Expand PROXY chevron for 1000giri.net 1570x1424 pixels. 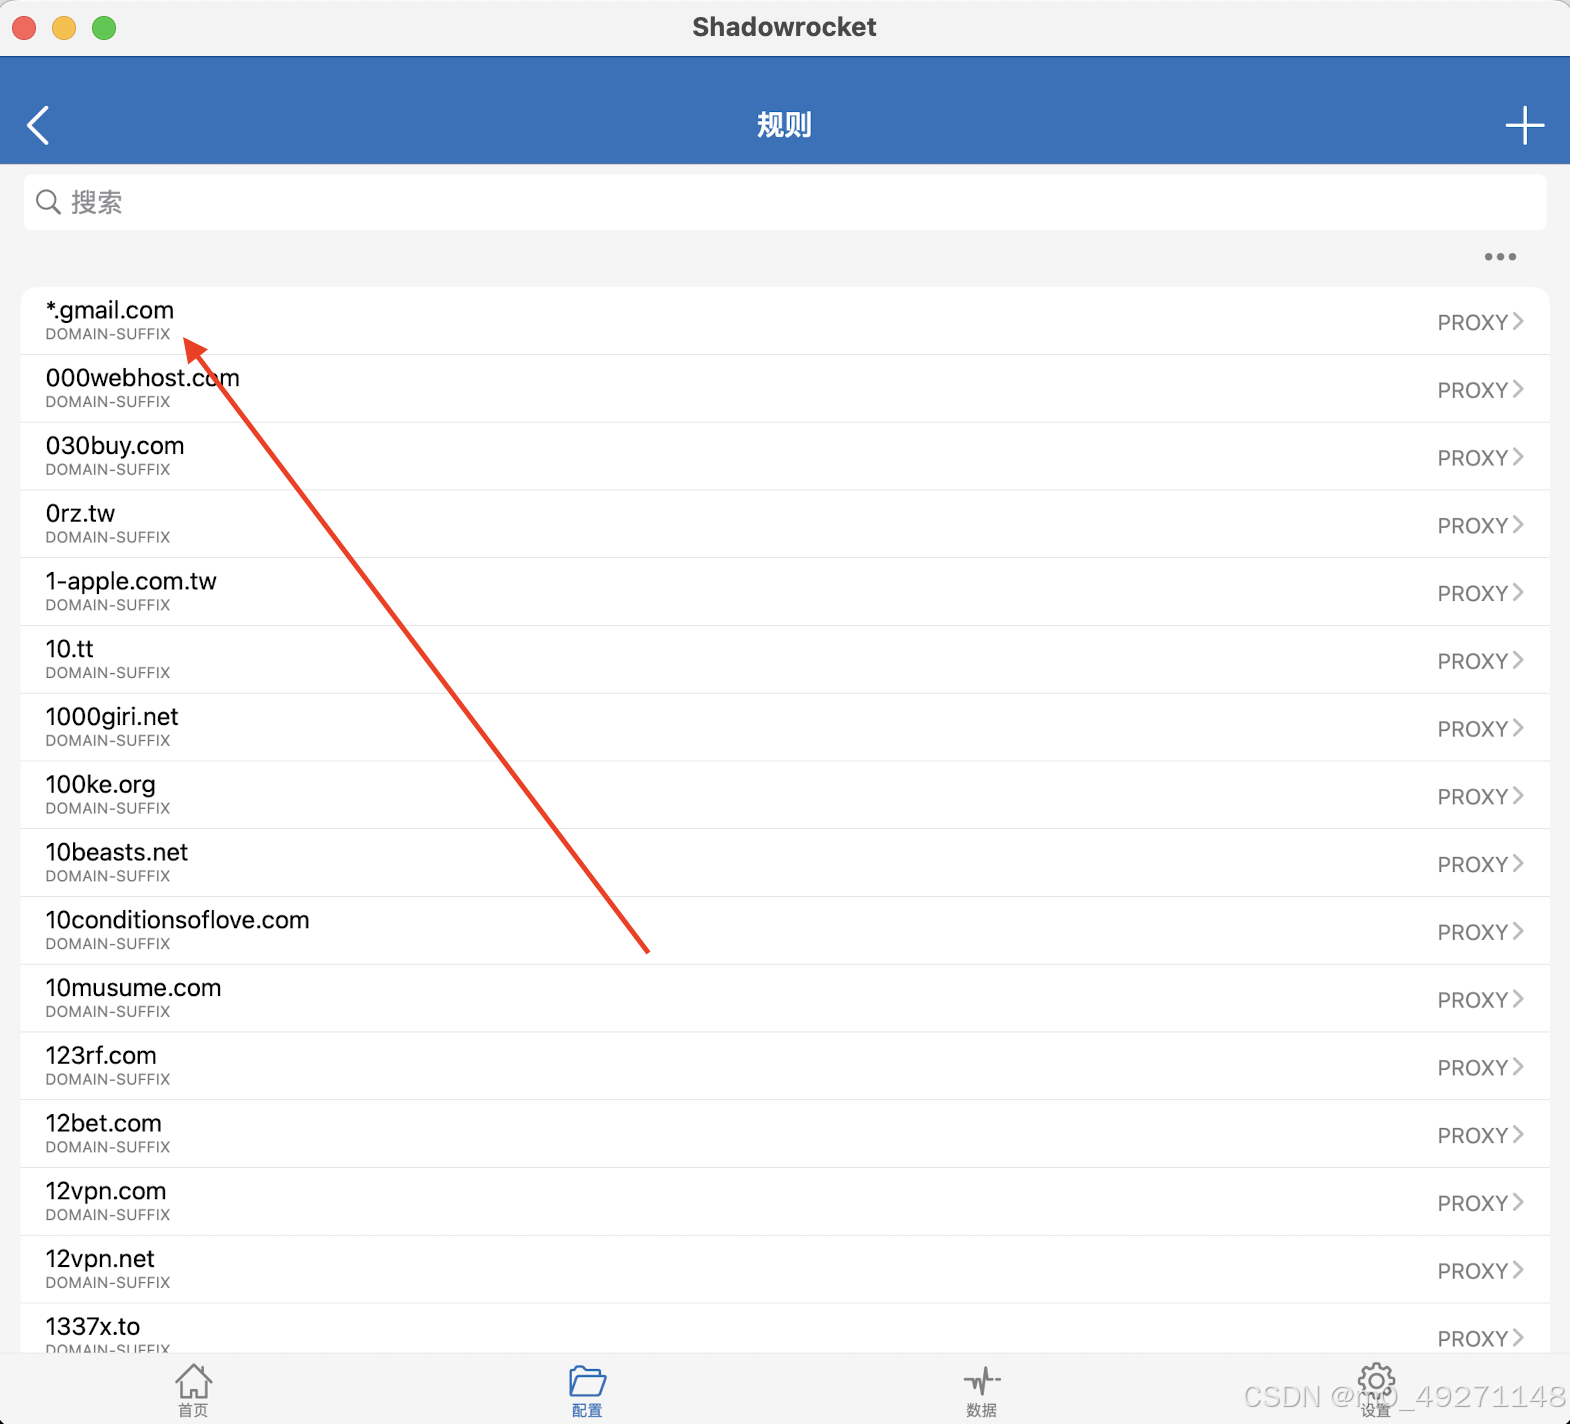pyautogui.click(x=1518, y=728)
